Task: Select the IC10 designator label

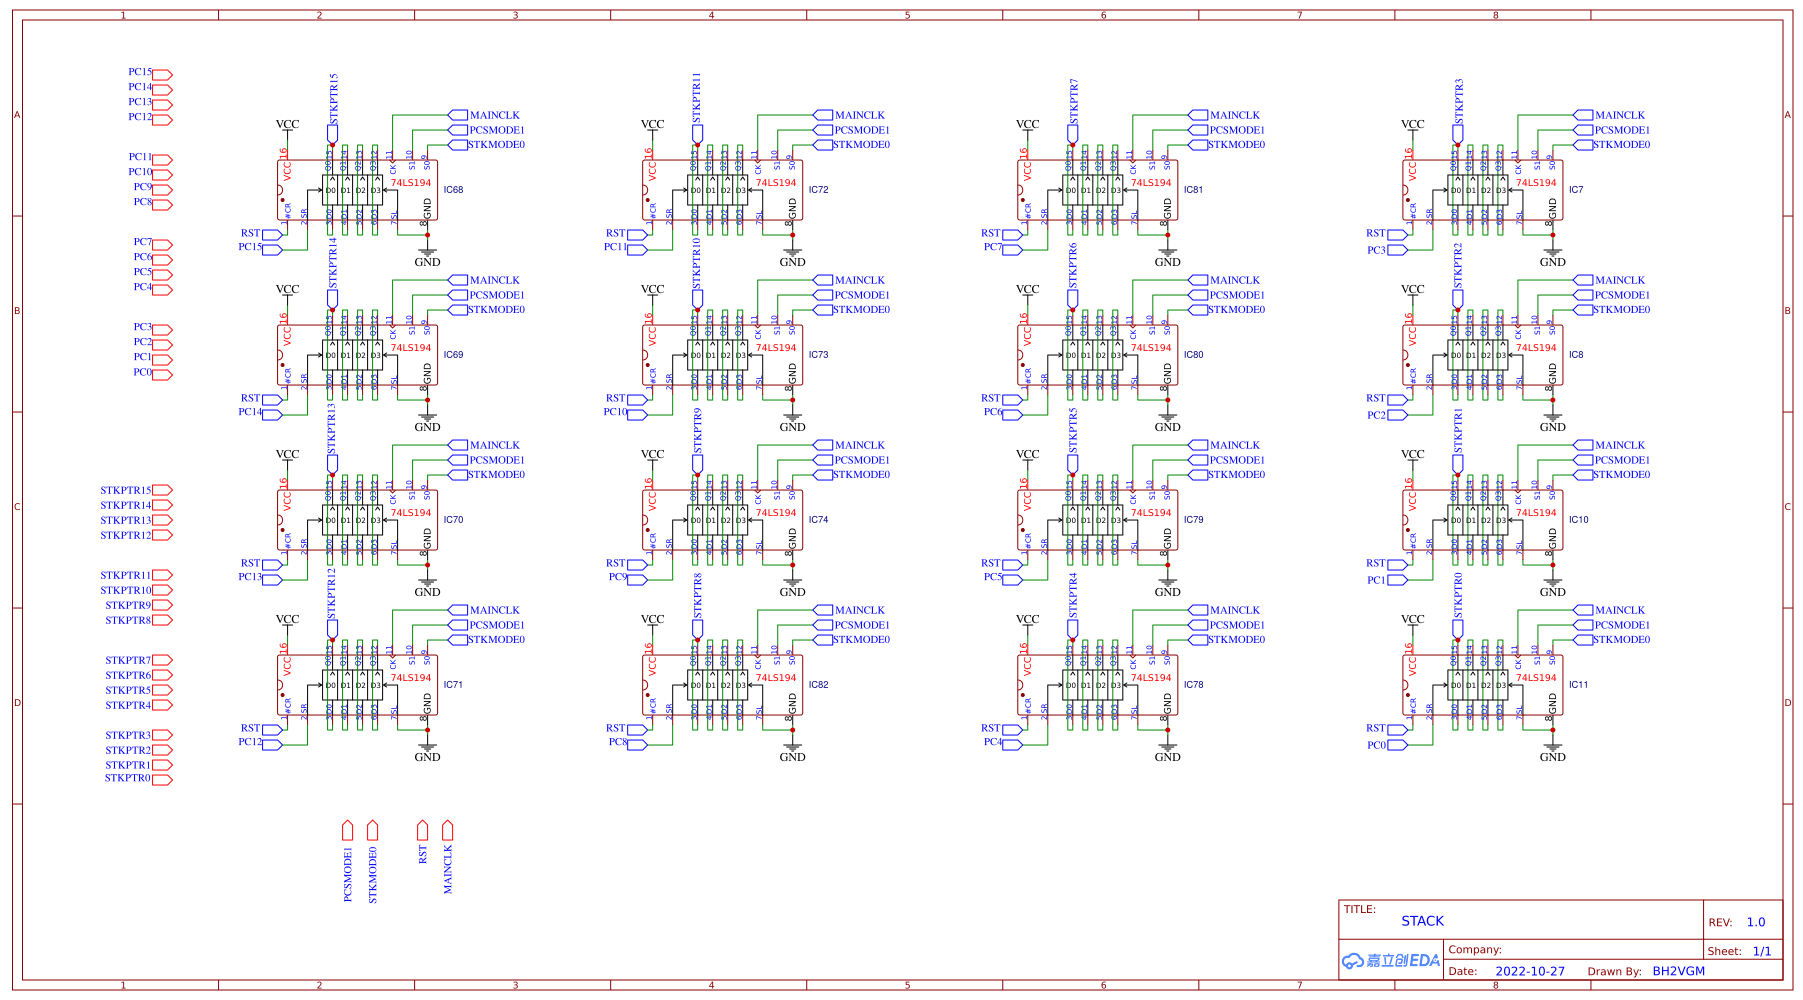Action: [1578, 520]
